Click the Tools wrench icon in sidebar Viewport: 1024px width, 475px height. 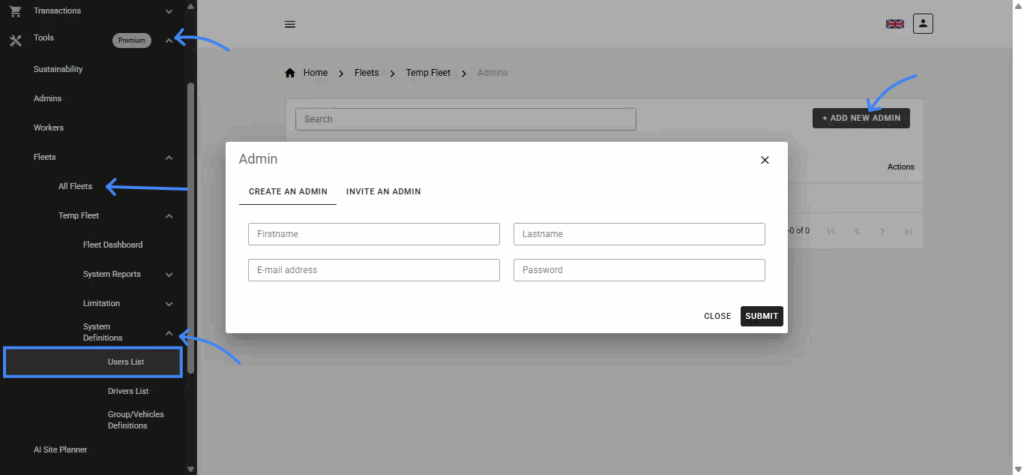coord(15,41)
